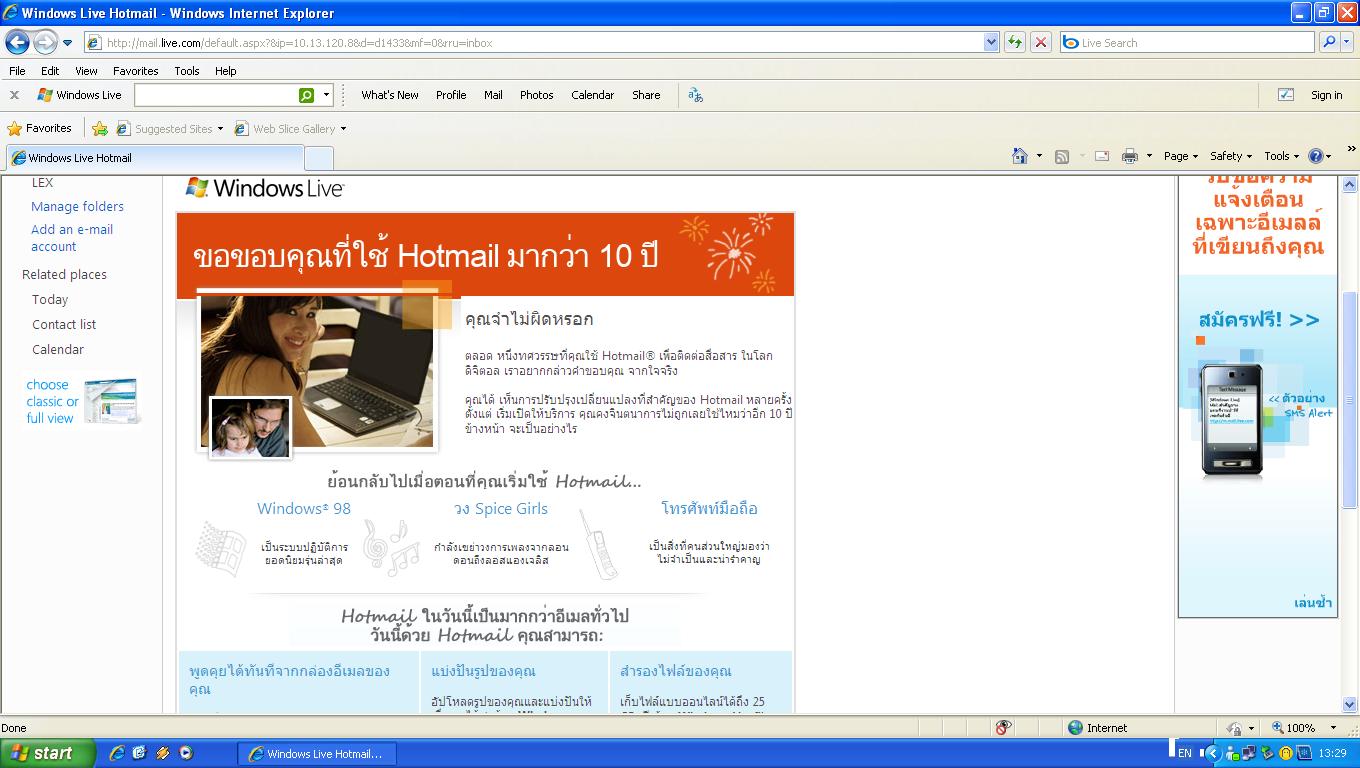
Task: Open search provider options dropdown arrow
Action: click(1346, 43)
